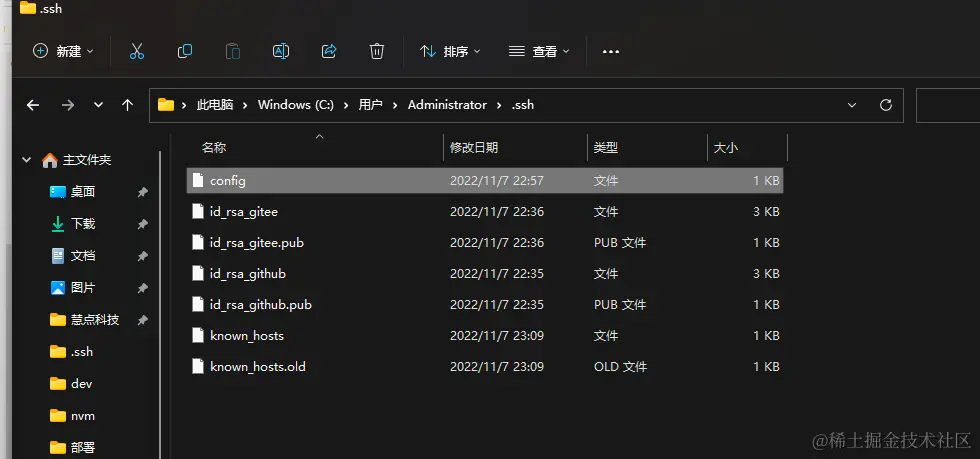Click Administrator breadcrumb segment

click(x=447, y=105)
